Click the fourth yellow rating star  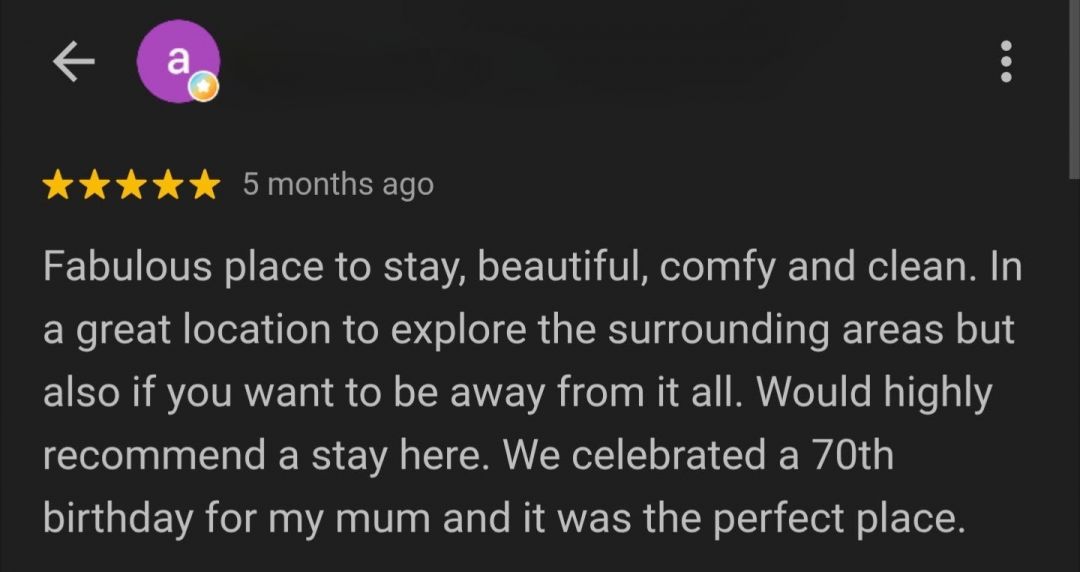pyautogui.click(x=167, y=185)
